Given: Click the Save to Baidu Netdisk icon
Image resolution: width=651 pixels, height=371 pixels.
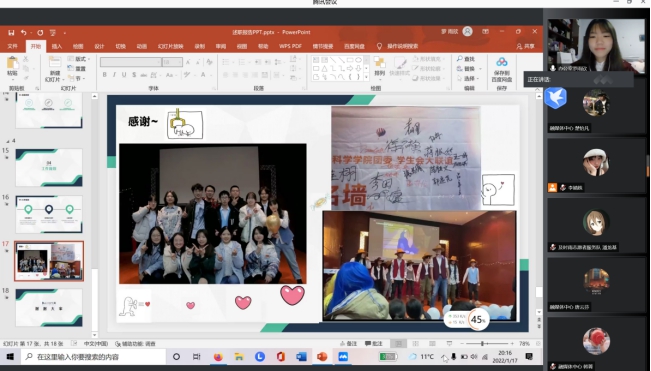Looking at the screenshot, I should tap(502, 62).
